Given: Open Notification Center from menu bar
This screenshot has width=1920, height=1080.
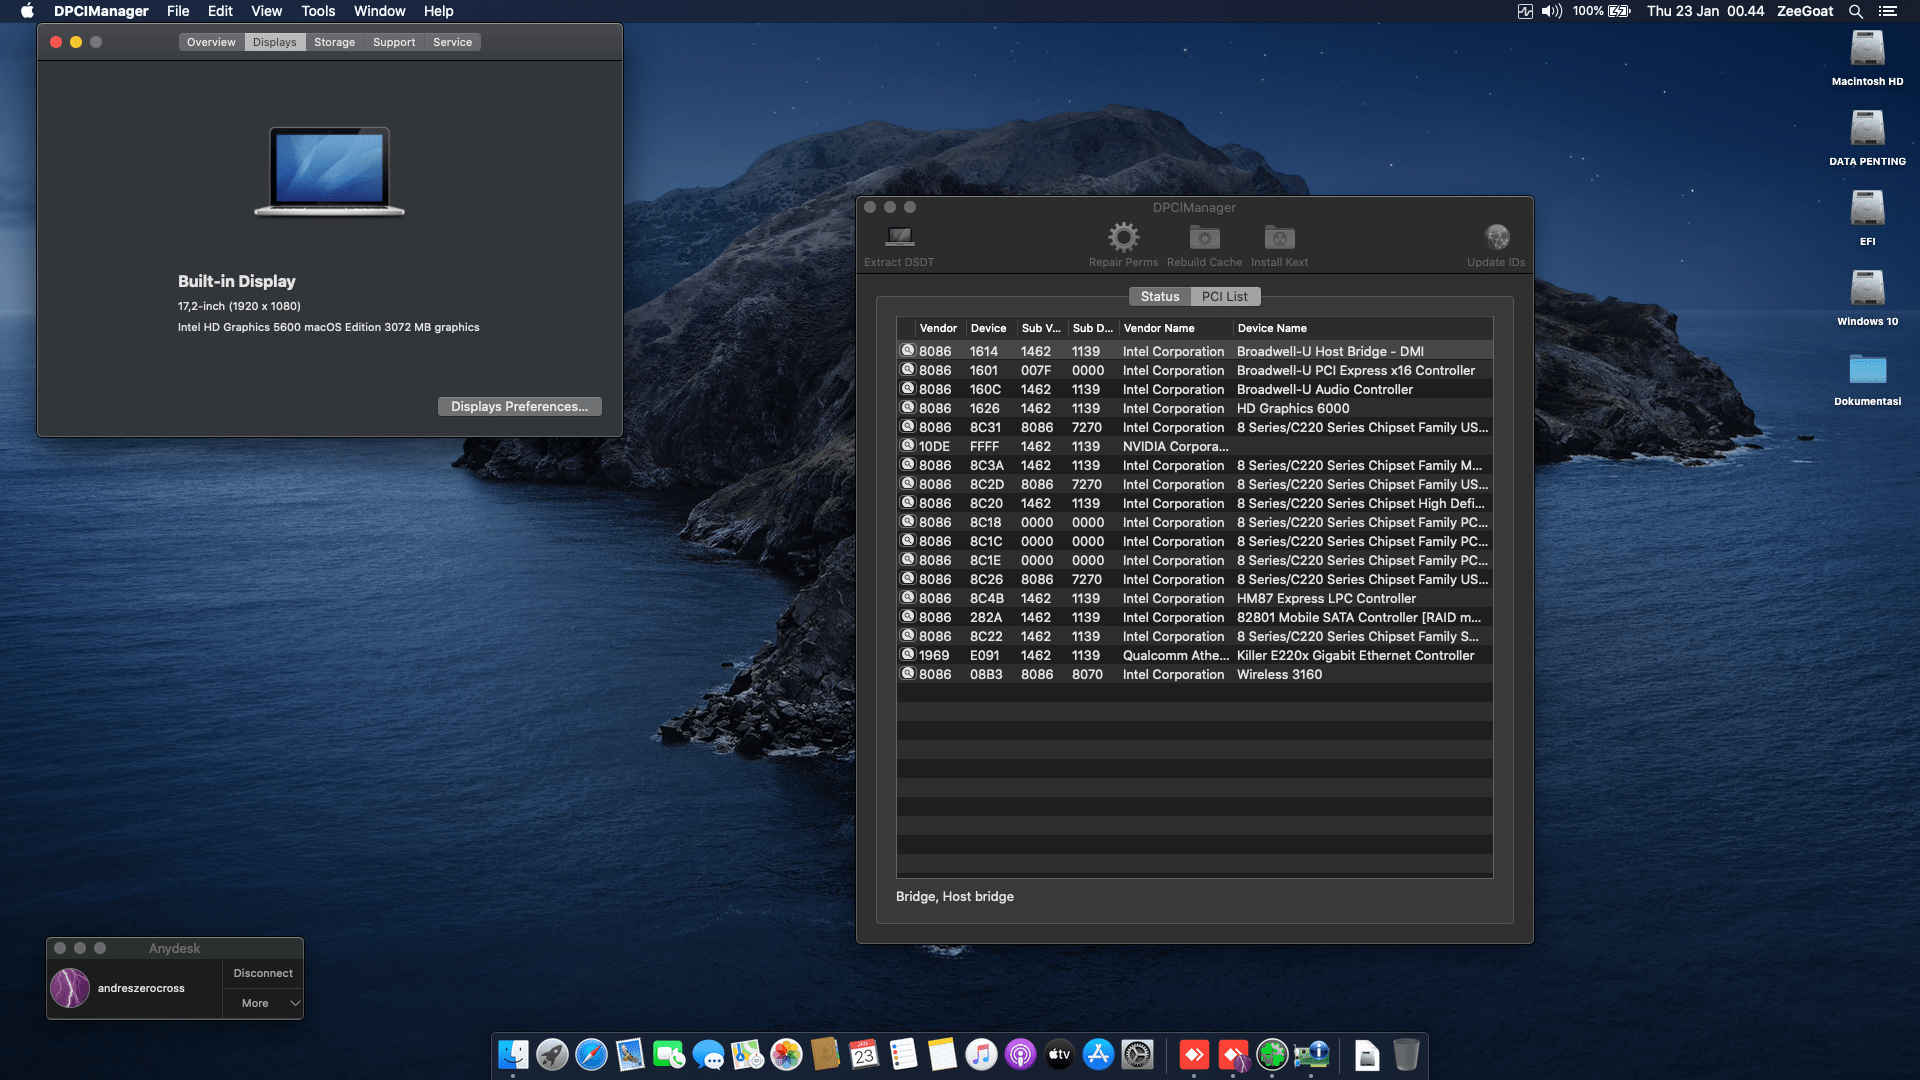Looking at the screenshot, I should point(1887,11).
